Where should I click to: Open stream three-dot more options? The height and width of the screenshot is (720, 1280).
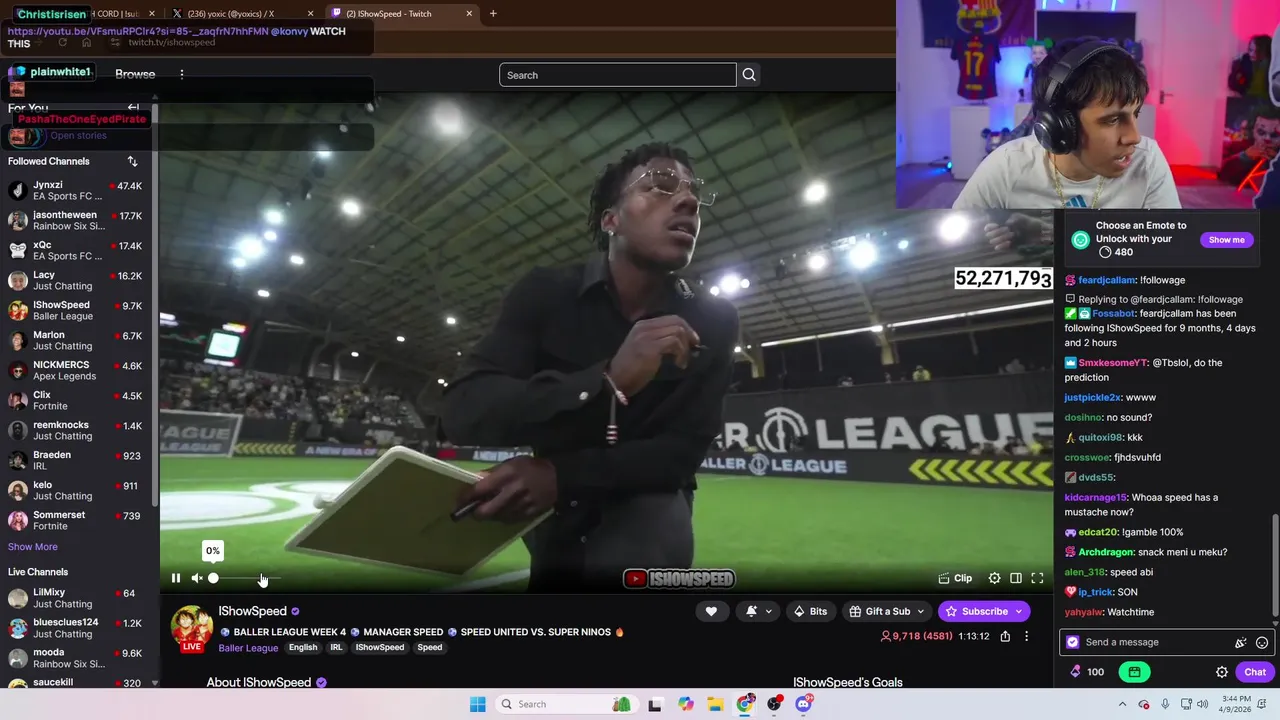[x=1026, y=636]
